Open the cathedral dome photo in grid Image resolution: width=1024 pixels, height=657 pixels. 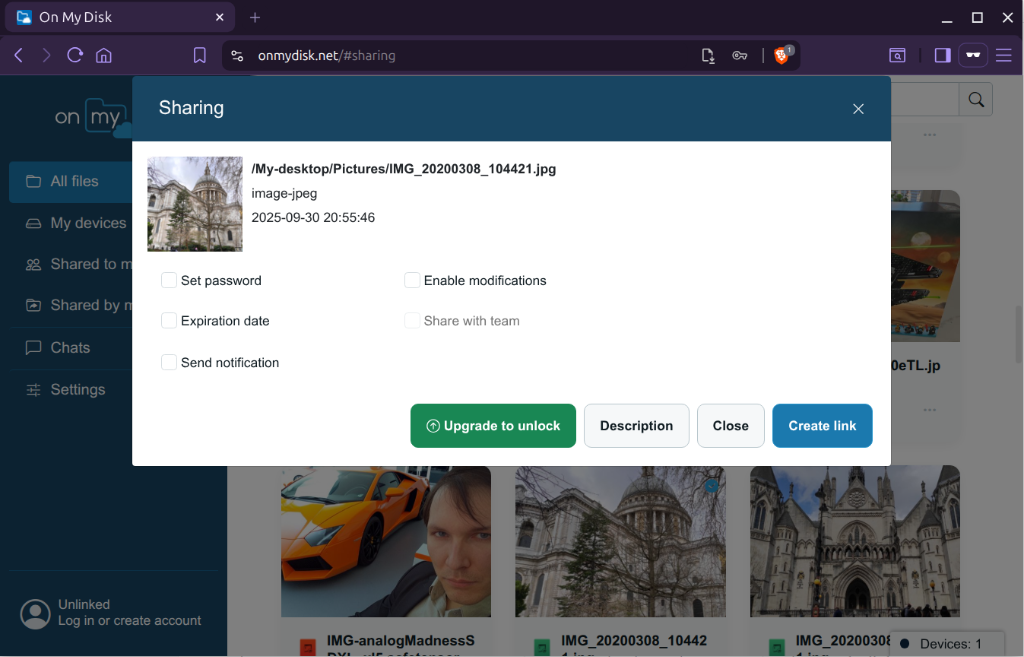click(x=620, y=541)
